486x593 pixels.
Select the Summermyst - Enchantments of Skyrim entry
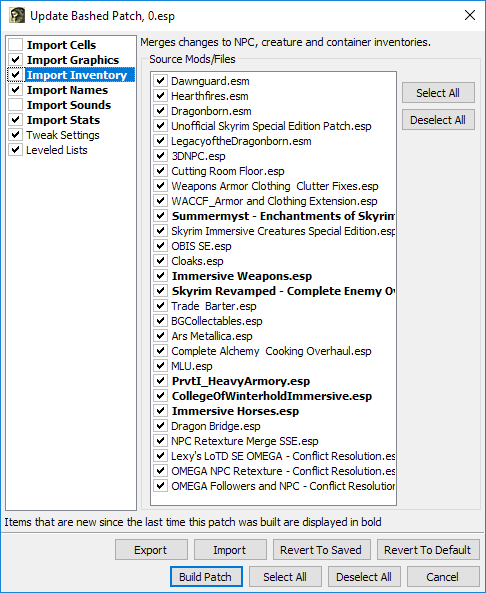(283, 216)
